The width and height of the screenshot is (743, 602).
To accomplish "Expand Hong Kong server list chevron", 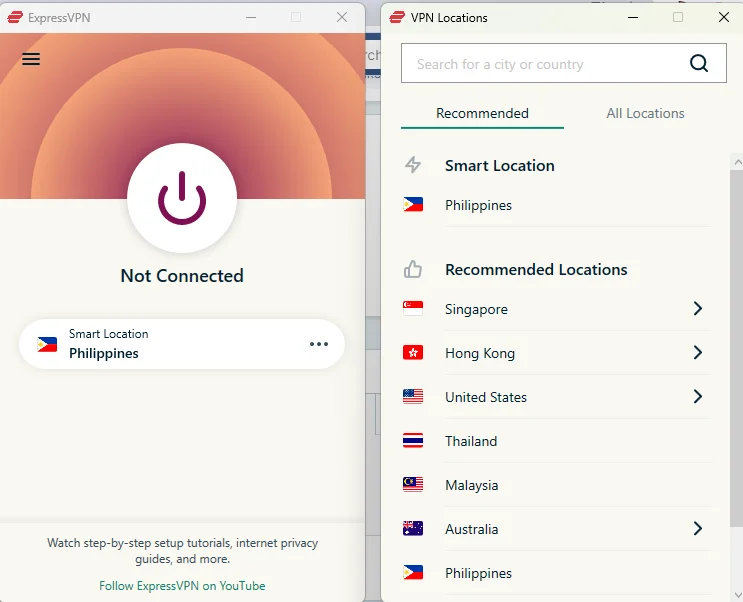I will (698, 353).
